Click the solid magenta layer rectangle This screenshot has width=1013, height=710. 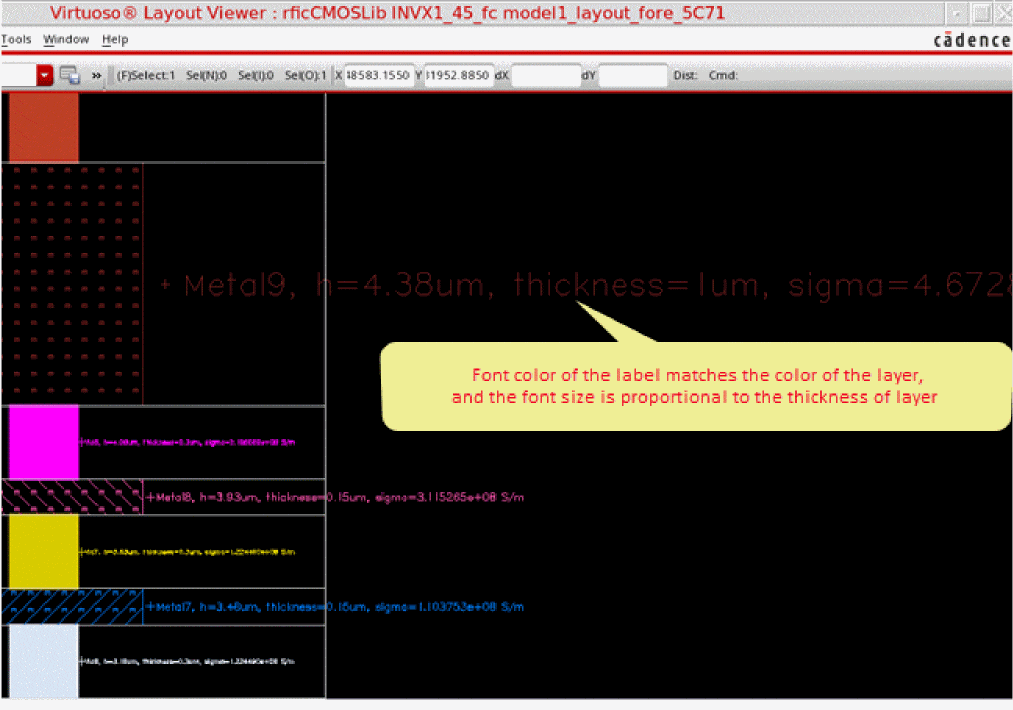pos(43,442)
